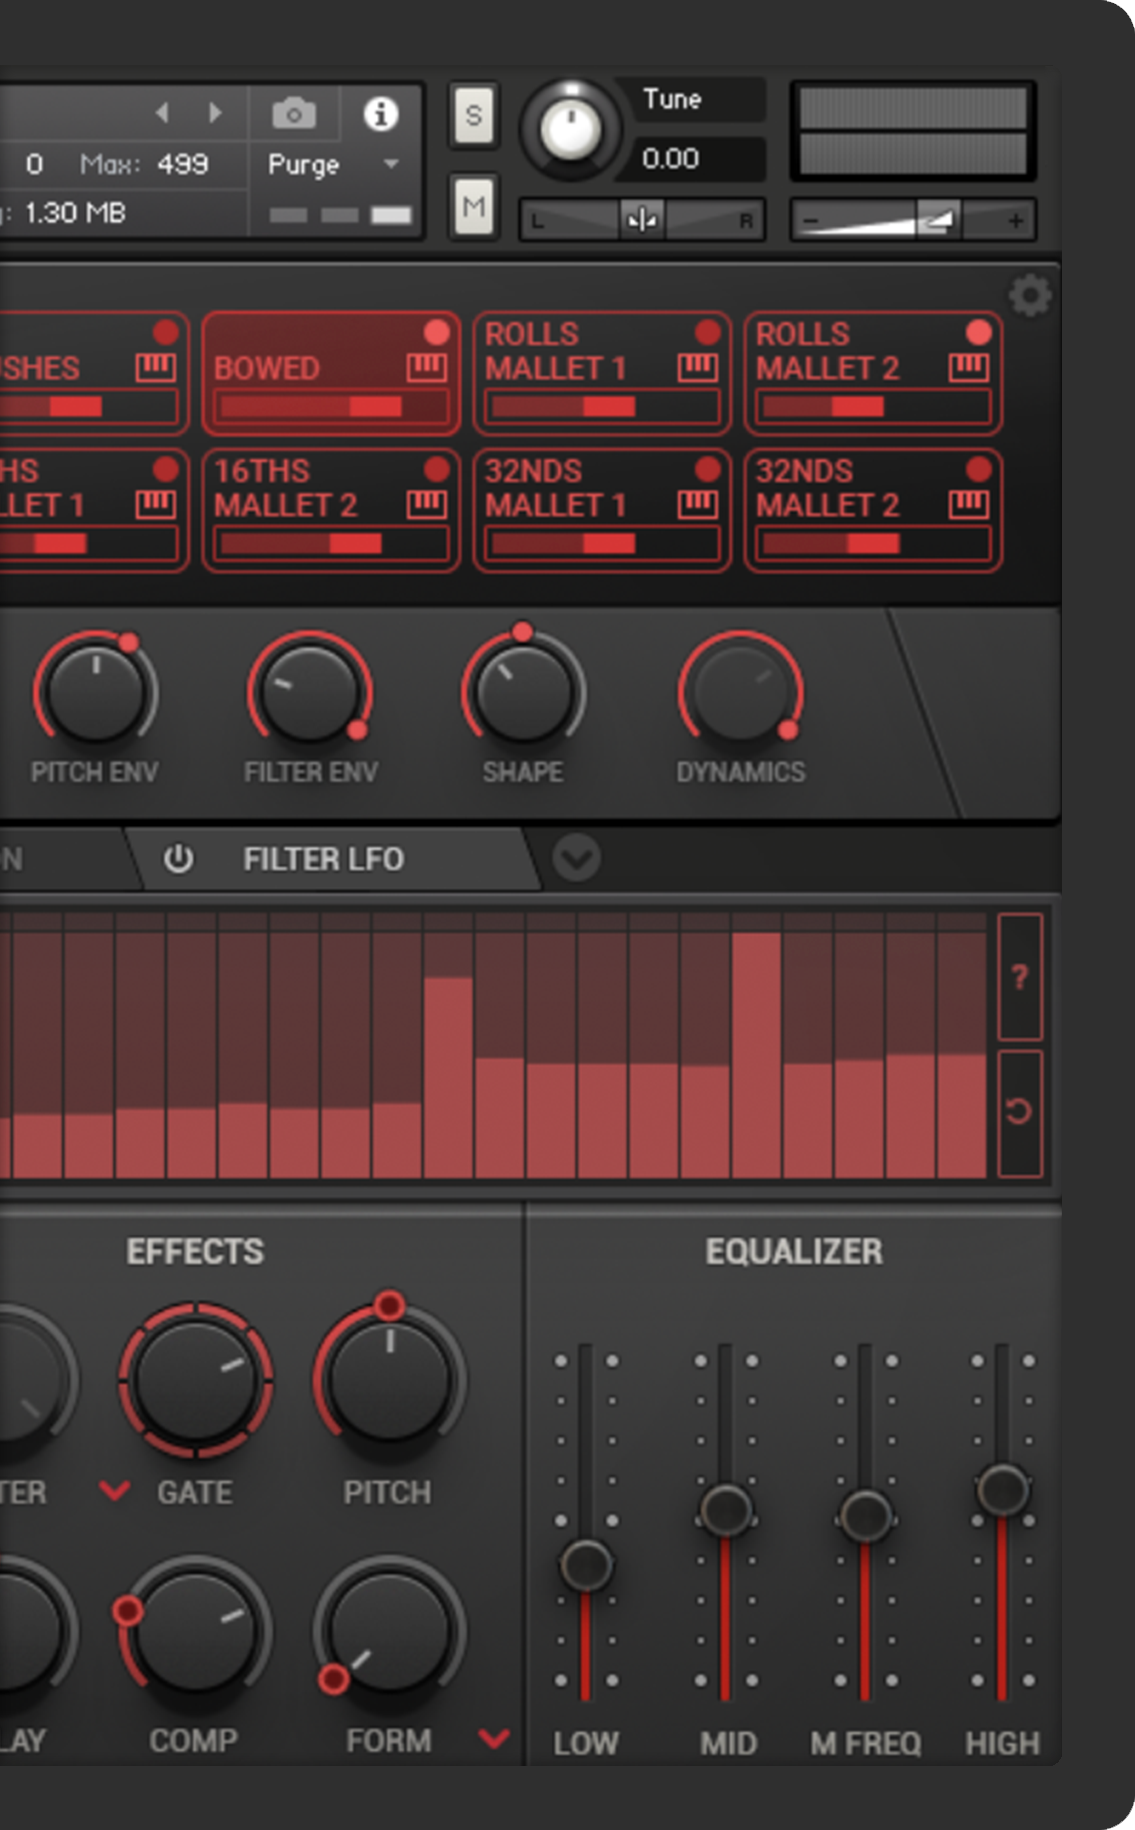Image resolution: width=1135 pixels, height=1830 pixels.
Task: Click the L/R pan slider
Action: 642,220
